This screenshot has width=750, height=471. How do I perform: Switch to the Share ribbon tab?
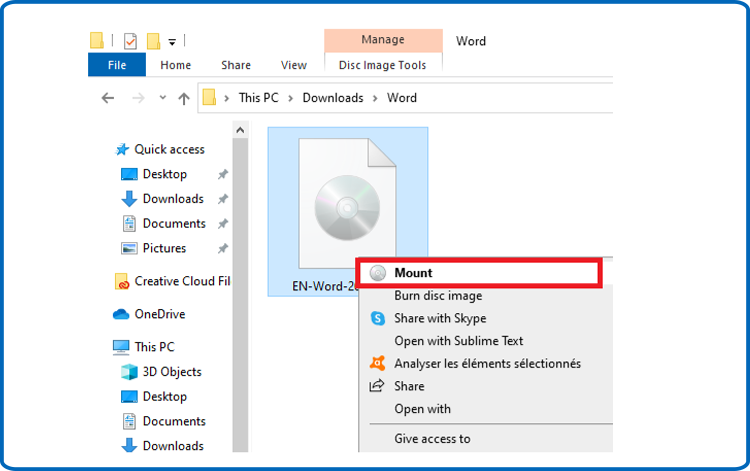click(x=236, y=65)
